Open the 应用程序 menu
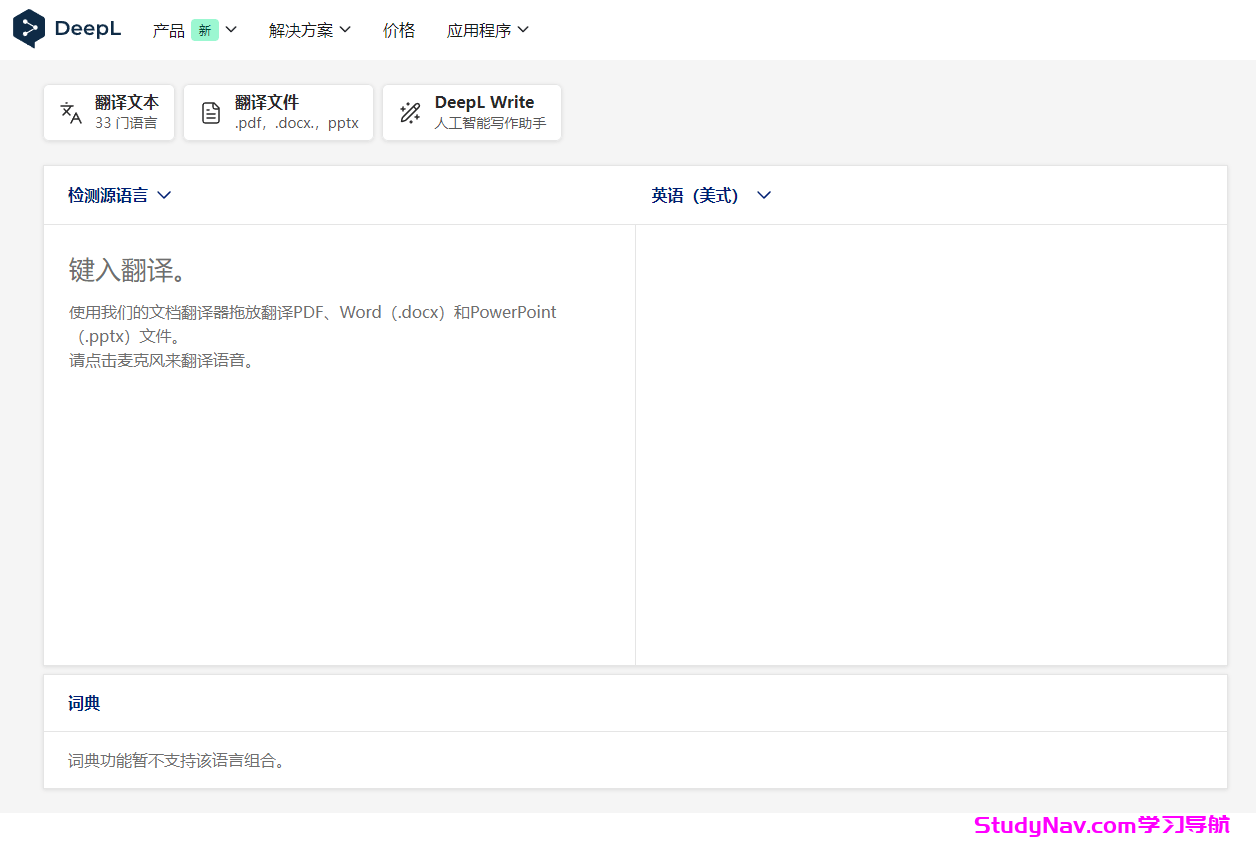The height and width of the screenshot is (863, 1256). 488,30
